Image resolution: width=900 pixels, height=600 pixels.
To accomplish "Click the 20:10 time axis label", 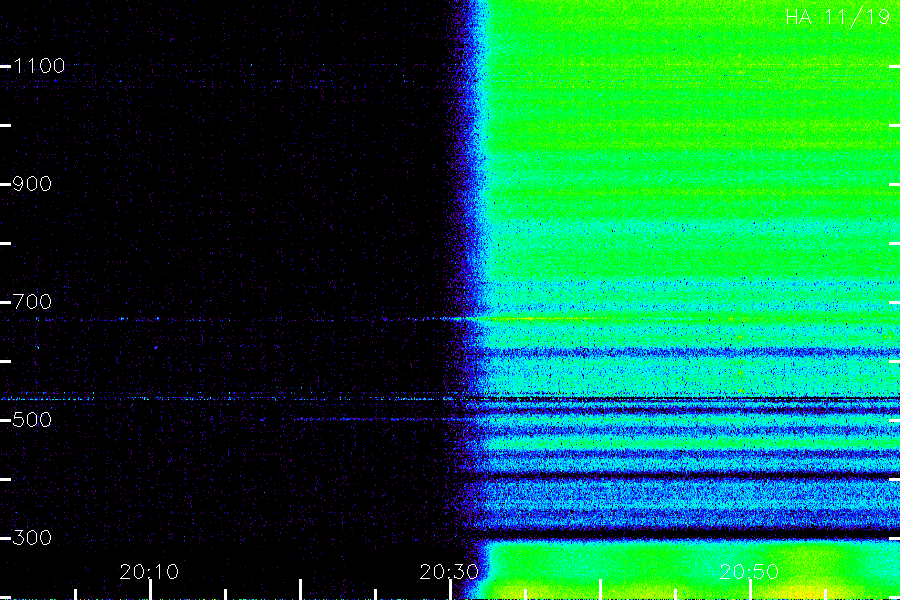I will pyautogui.click(x=149, y=572).
